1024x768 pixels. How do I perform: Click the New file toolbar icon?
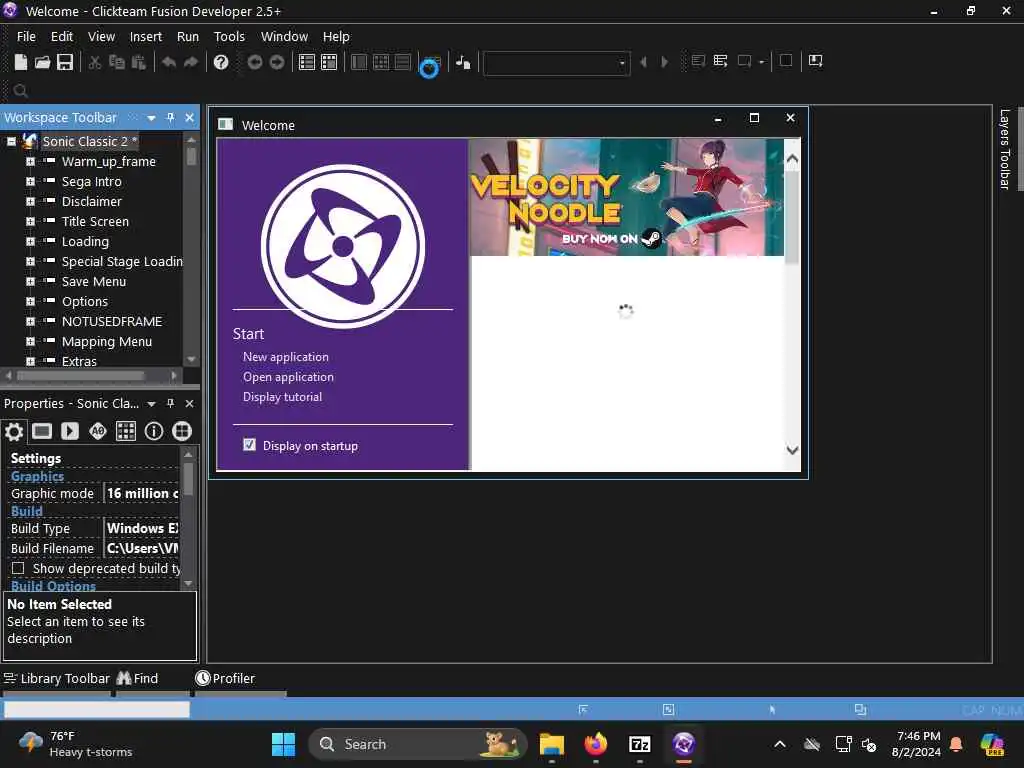[x=21, y=62]
